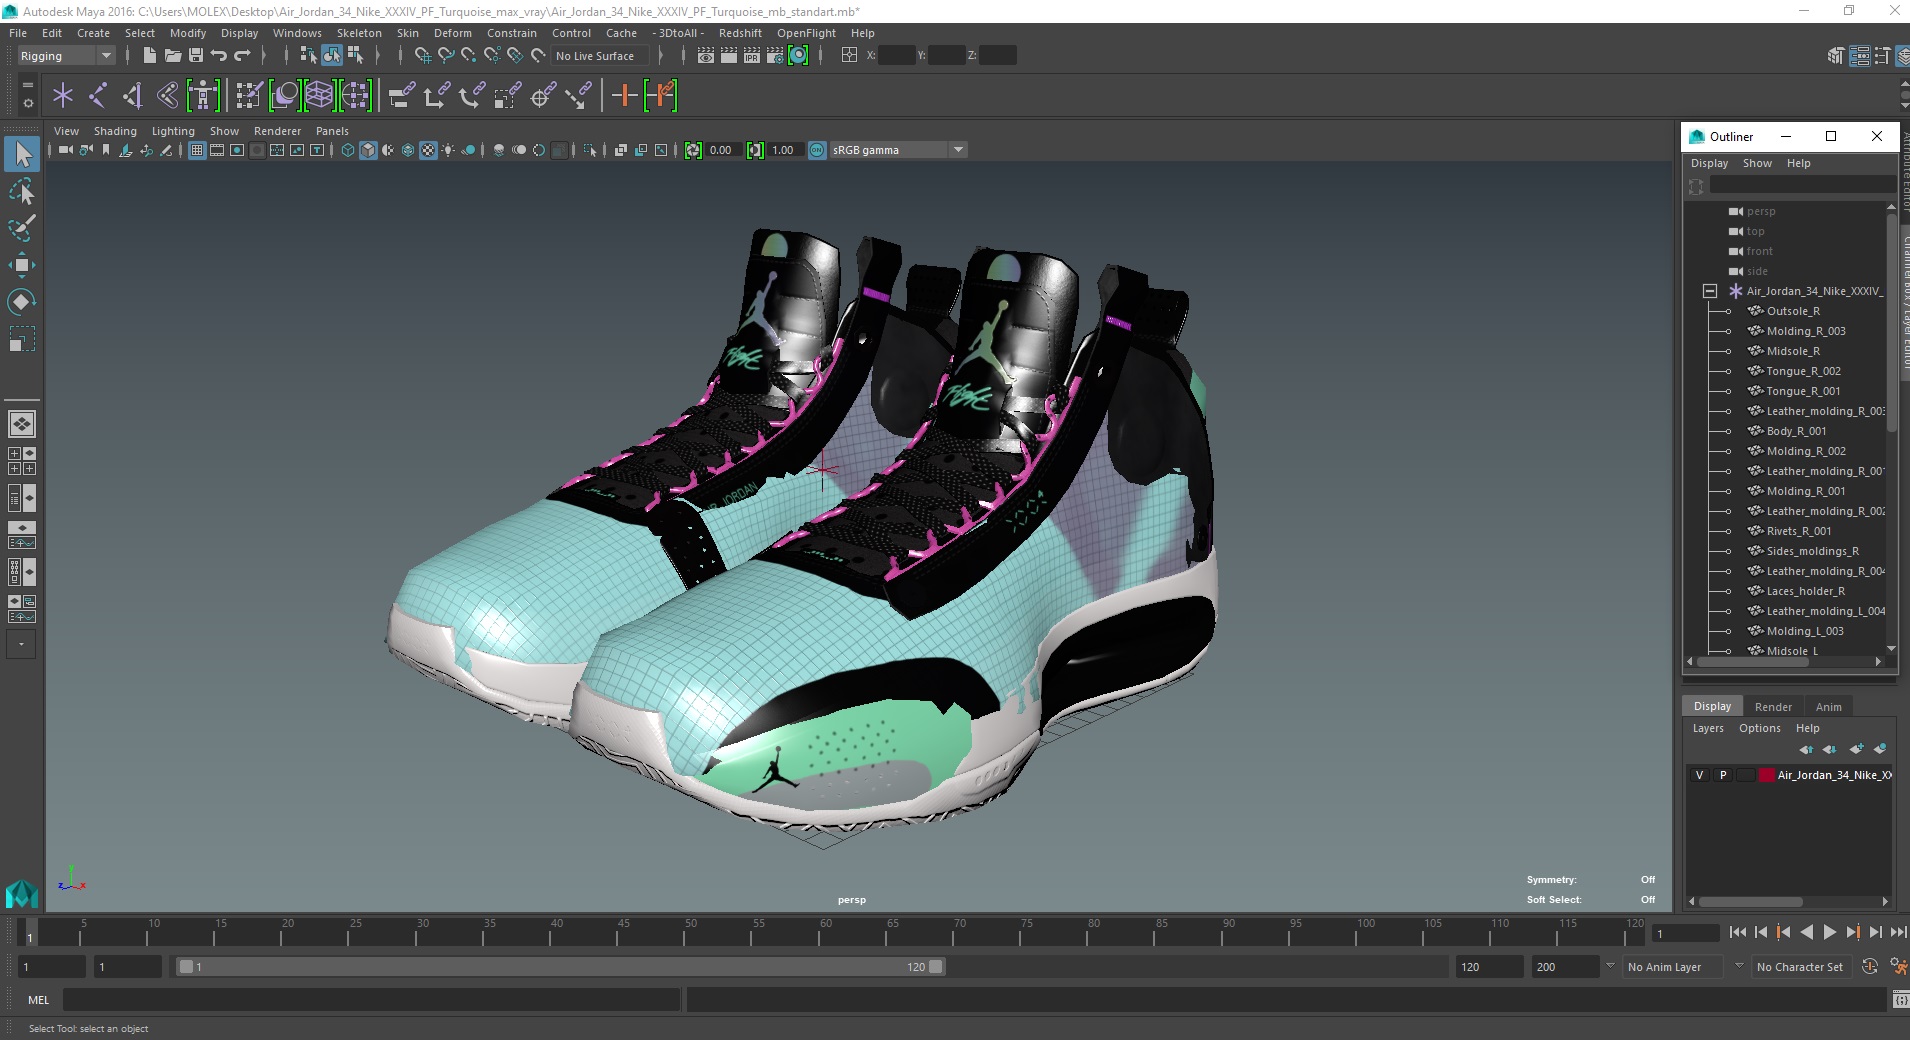This screenshot has width=1910, height=1040.
Task: Open the No Character Set dropdown
Action: (1801, 967)
